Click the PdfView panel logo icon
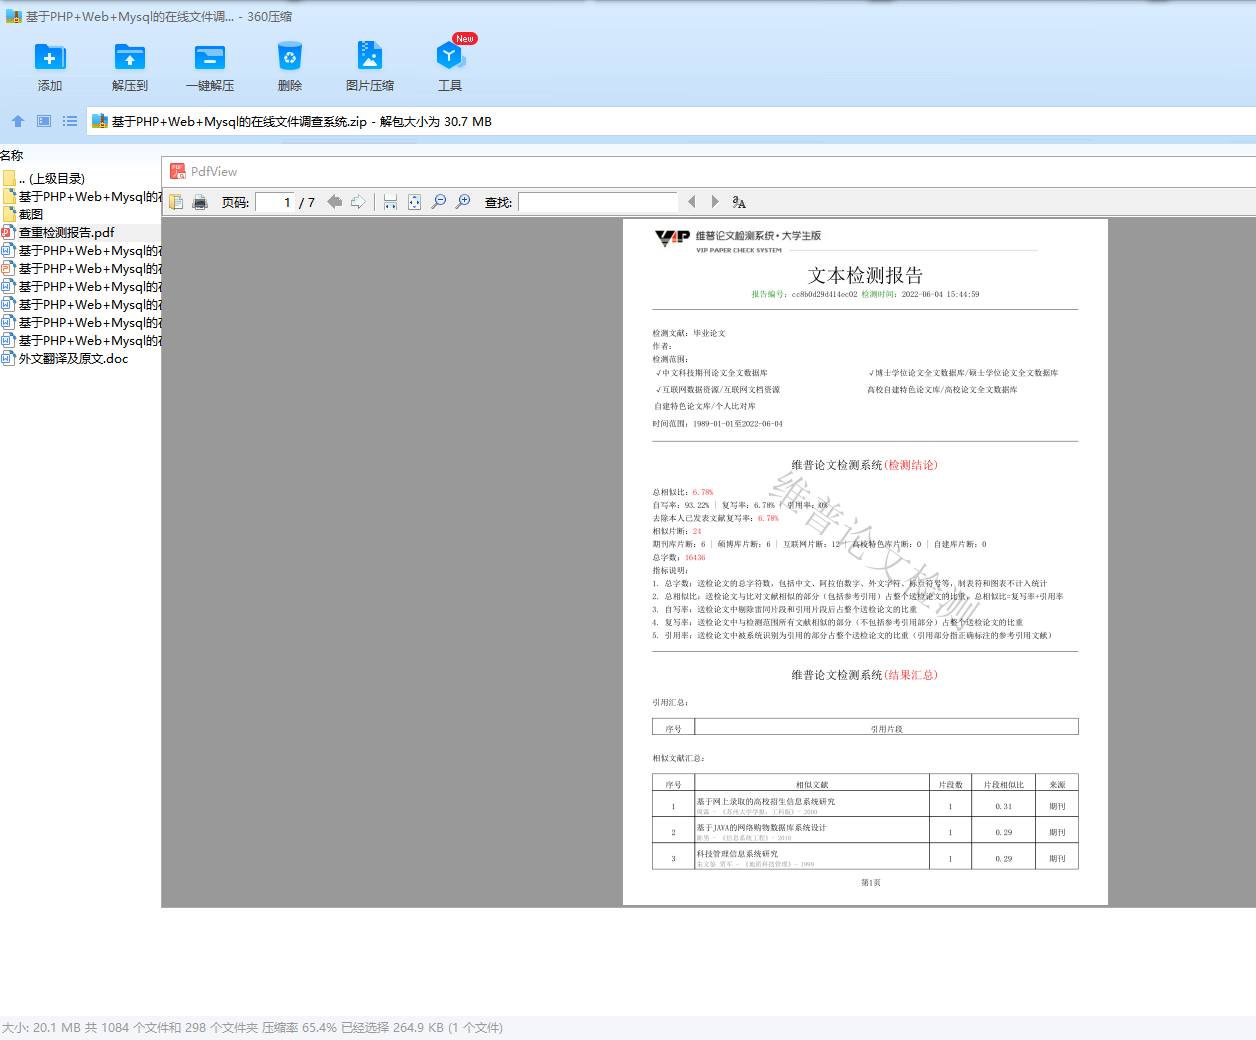1256x1040 pixels. click(178, 171)
